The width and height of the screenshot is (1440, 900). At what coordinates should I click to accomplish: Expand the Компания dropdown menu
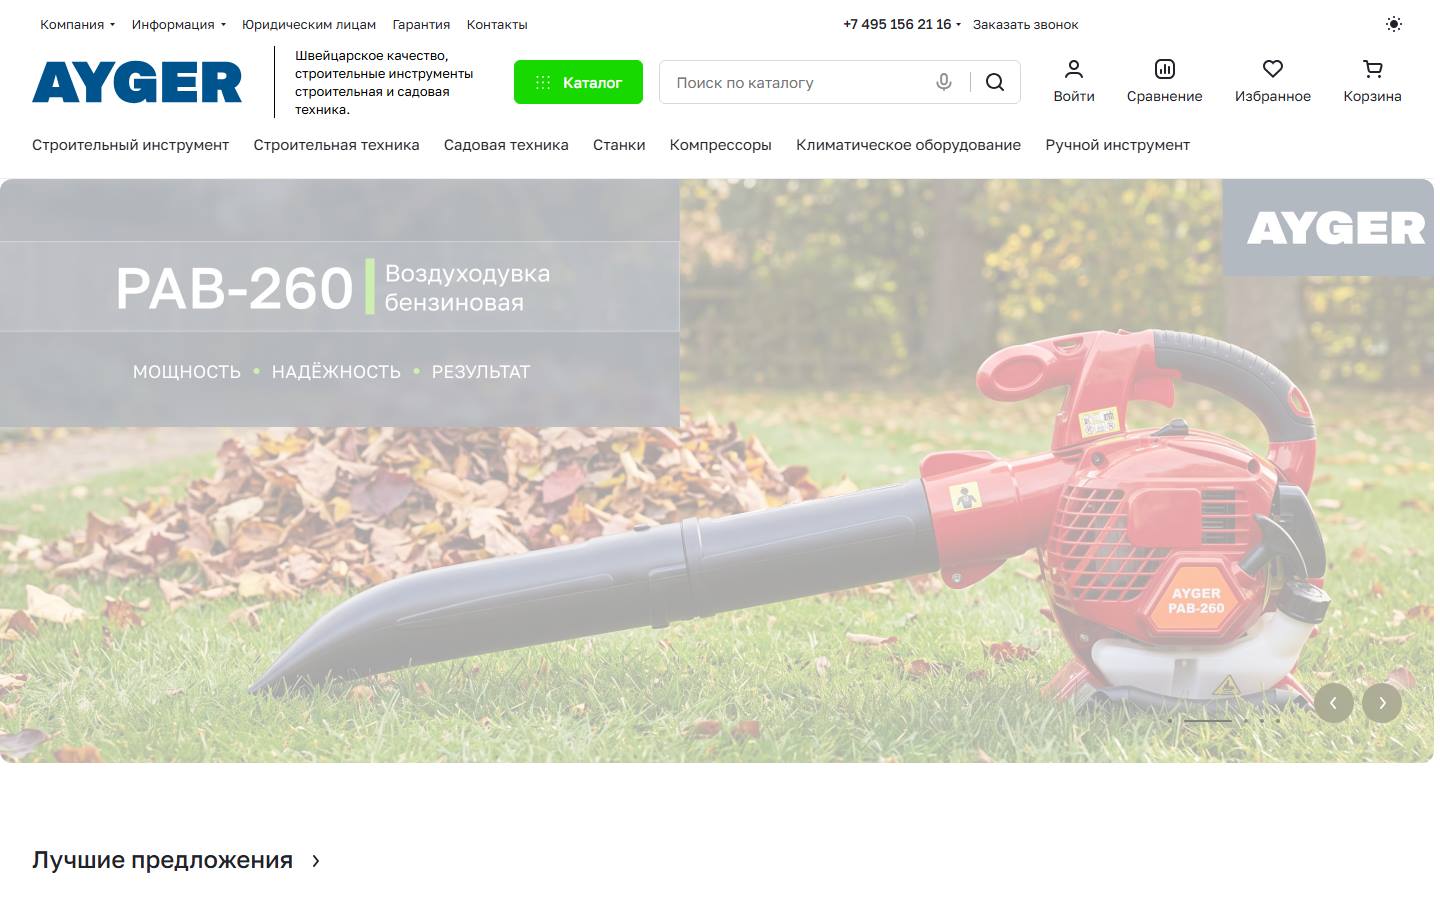point(78,24)
